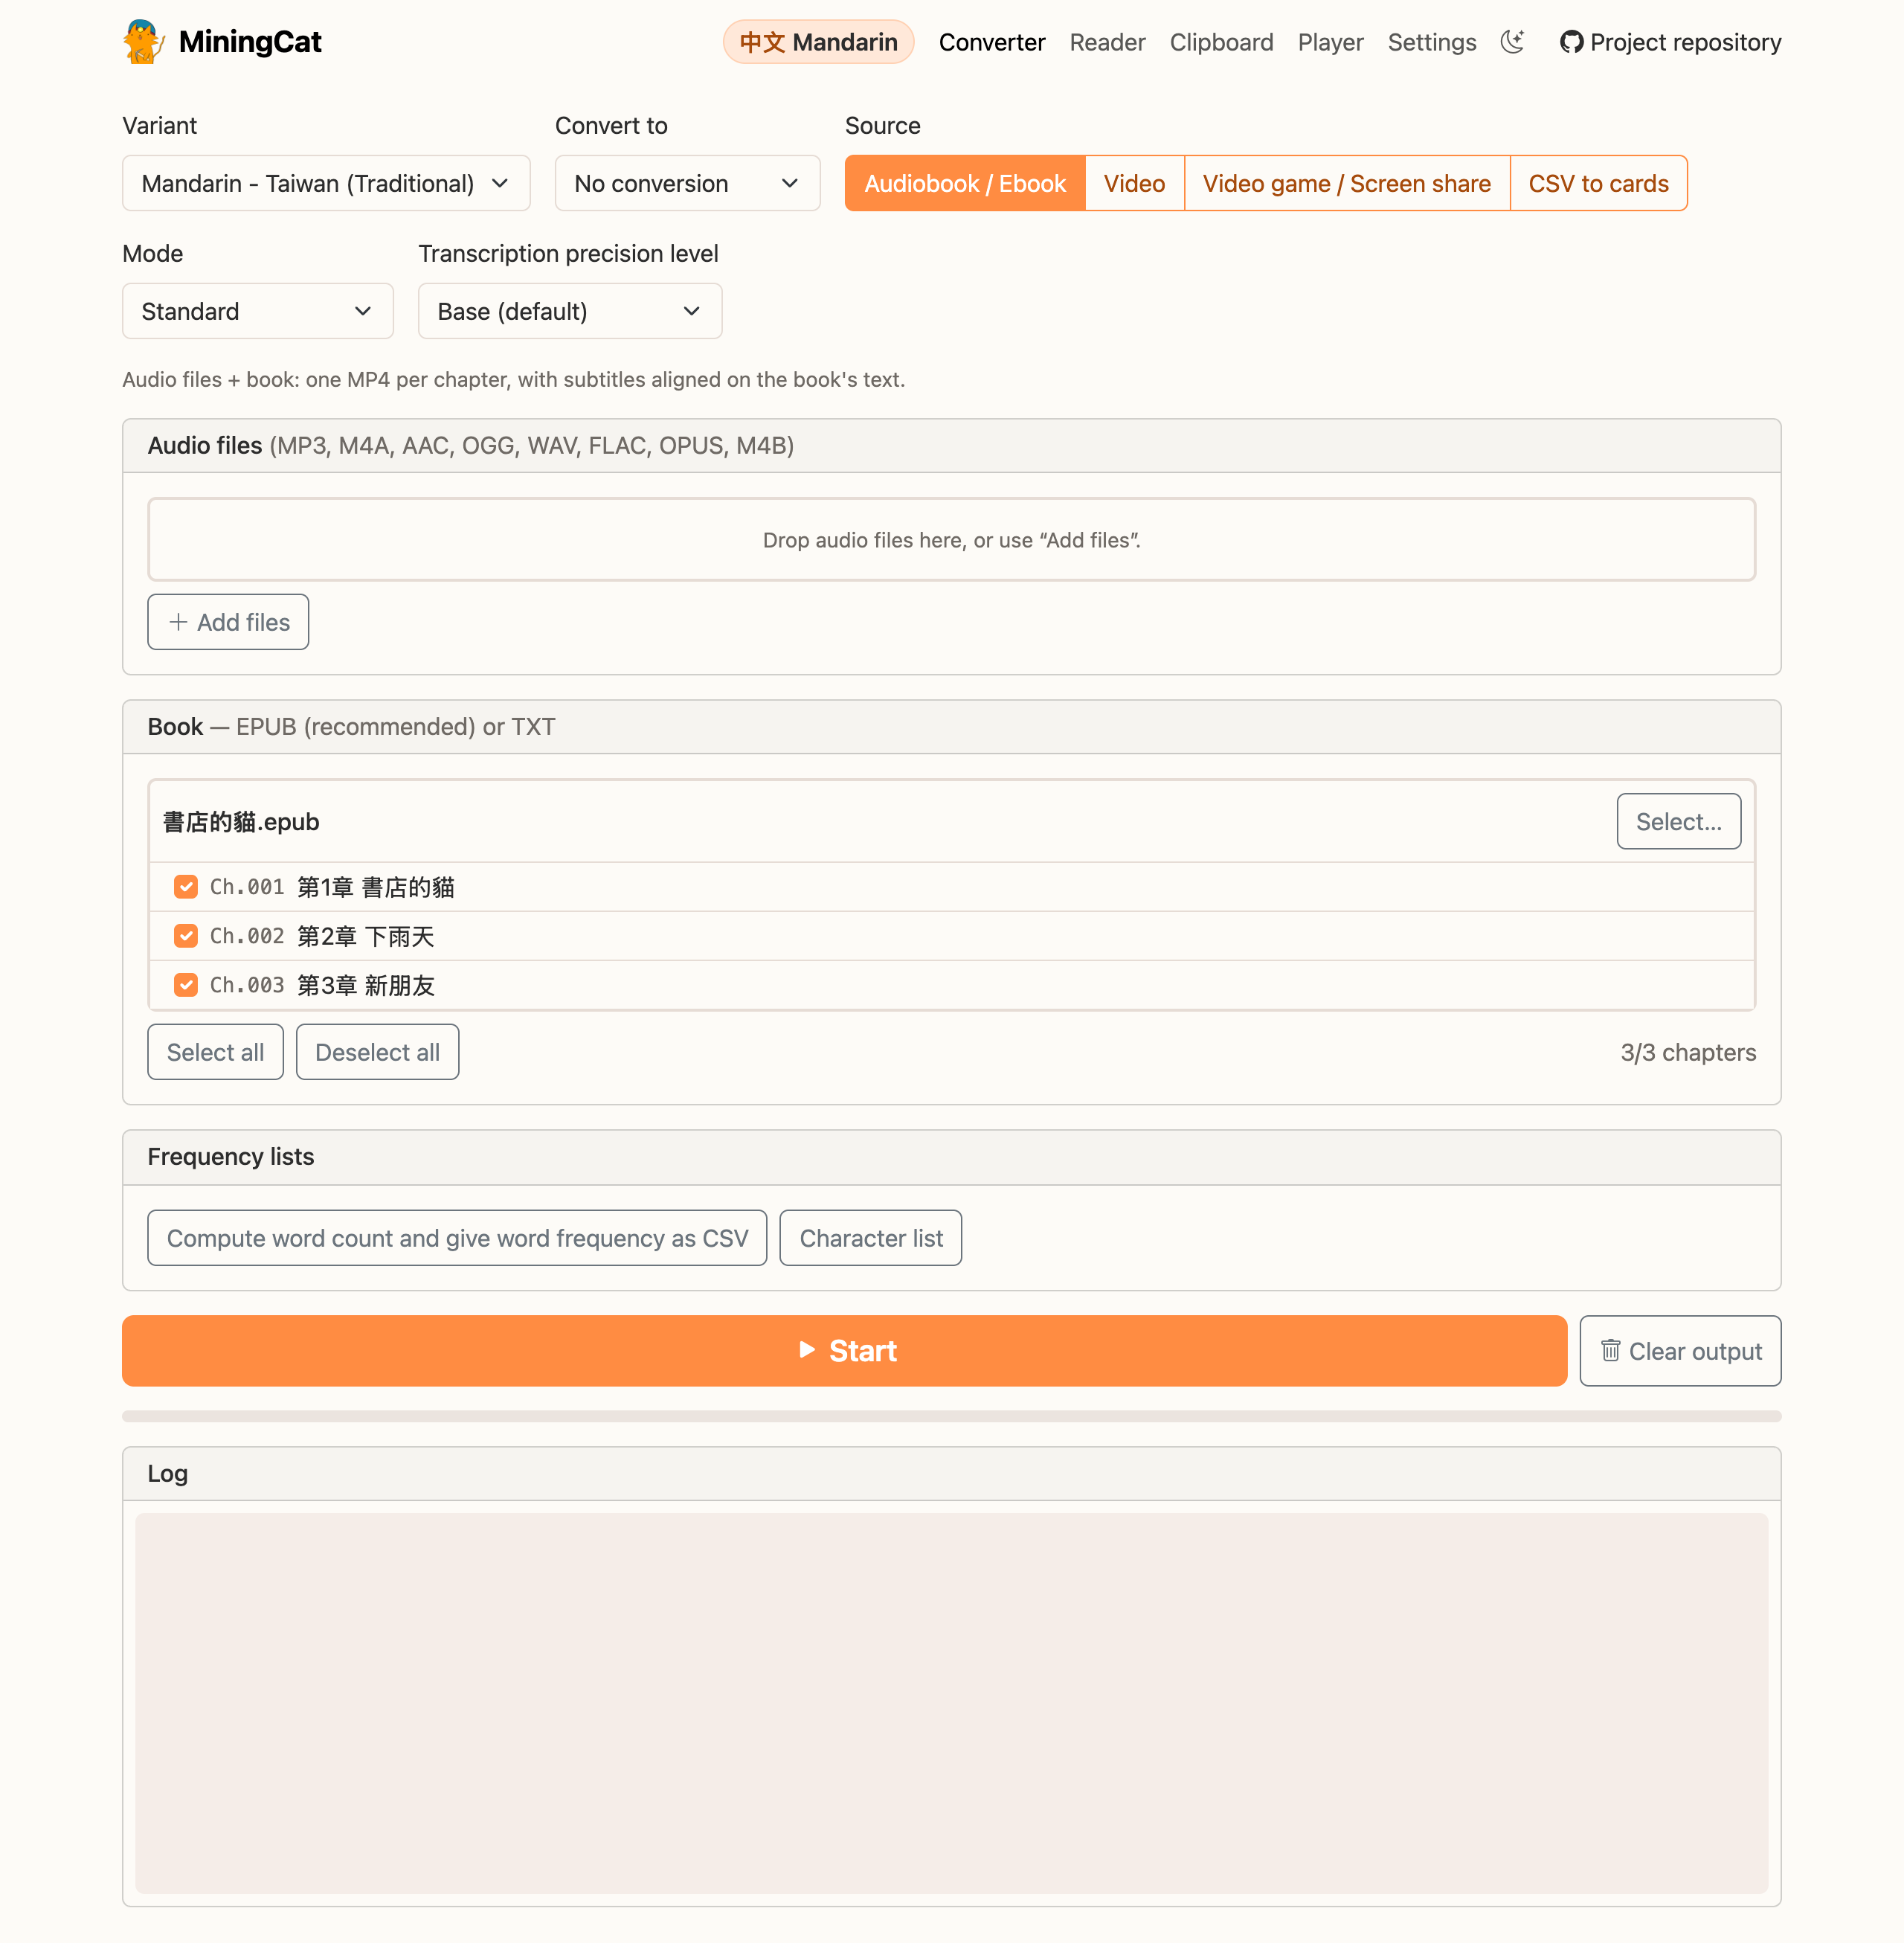
Task: Click the 中文 Mandarin language badge
Action: (x=818, y=42)
